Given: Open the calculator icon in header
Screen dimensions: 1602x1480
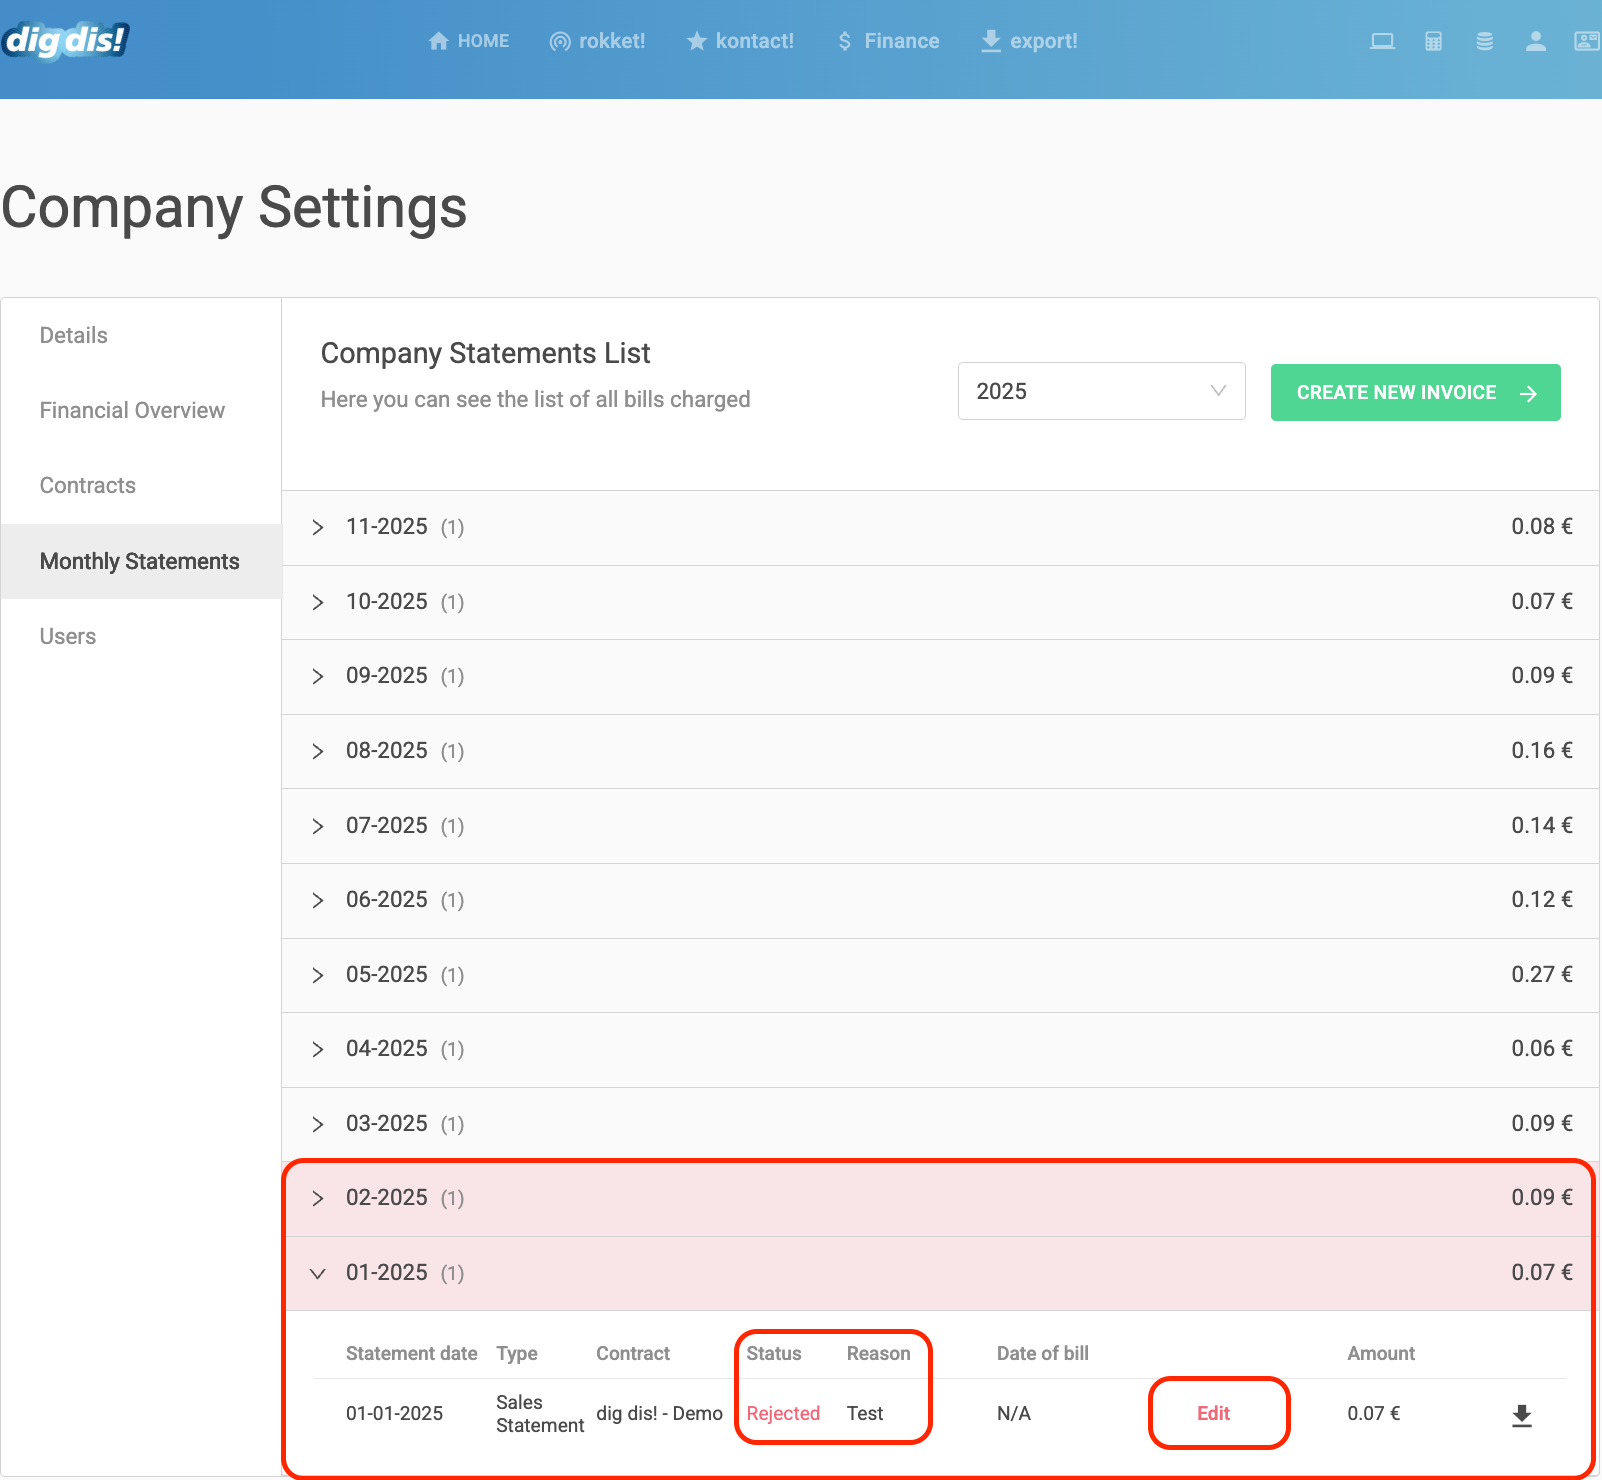Looking at the screenshot, I should click(x=1433, y=41).
